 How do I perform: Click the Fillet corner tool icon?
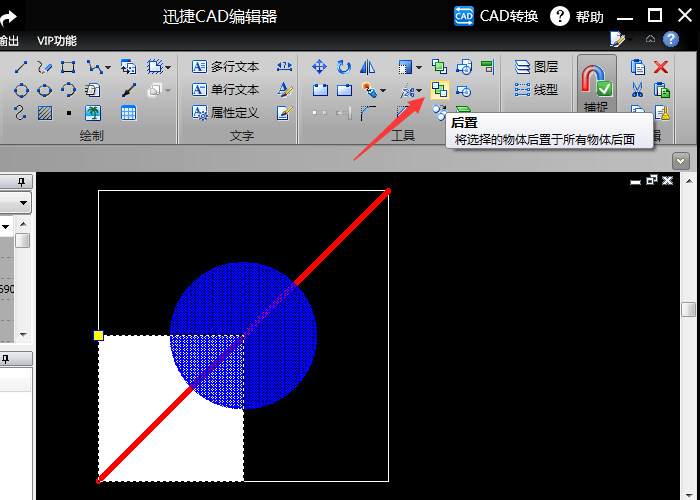coord(368,113)
